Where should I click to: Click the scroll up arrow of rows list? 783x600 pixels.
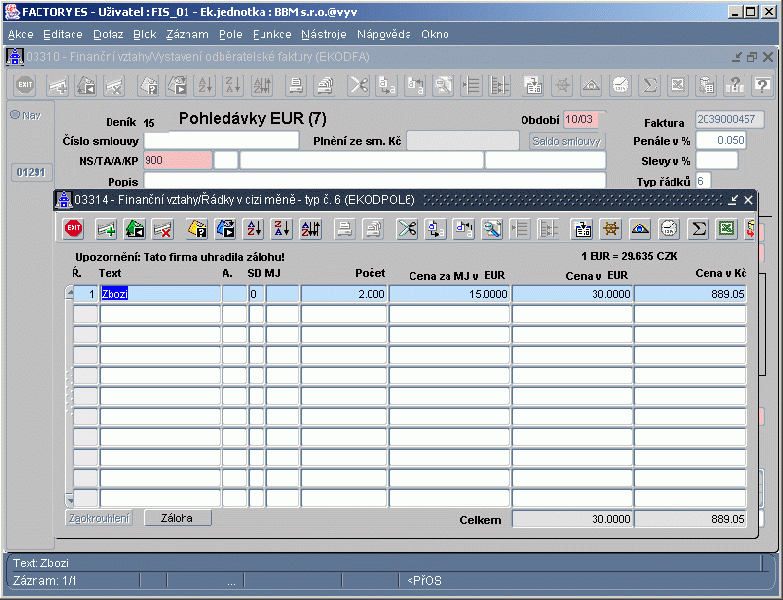point(69,294)
